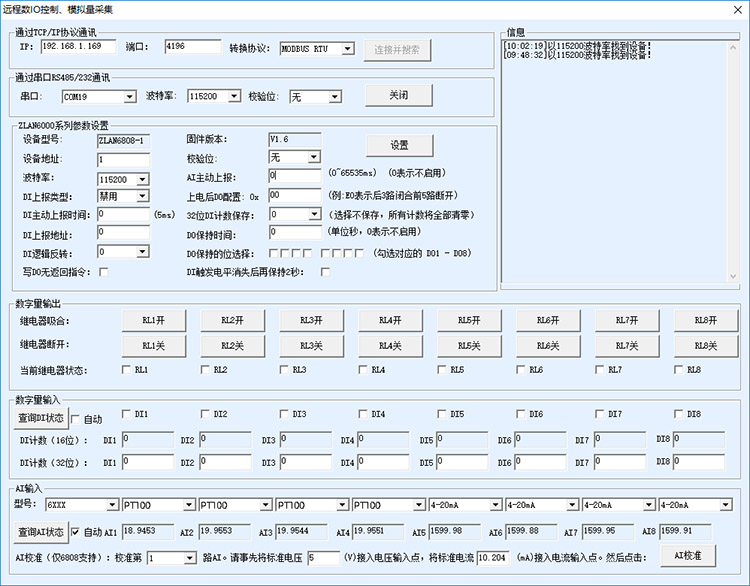Enable the DI5 input checkbox

pyautogui.click(x=442, y=414)
